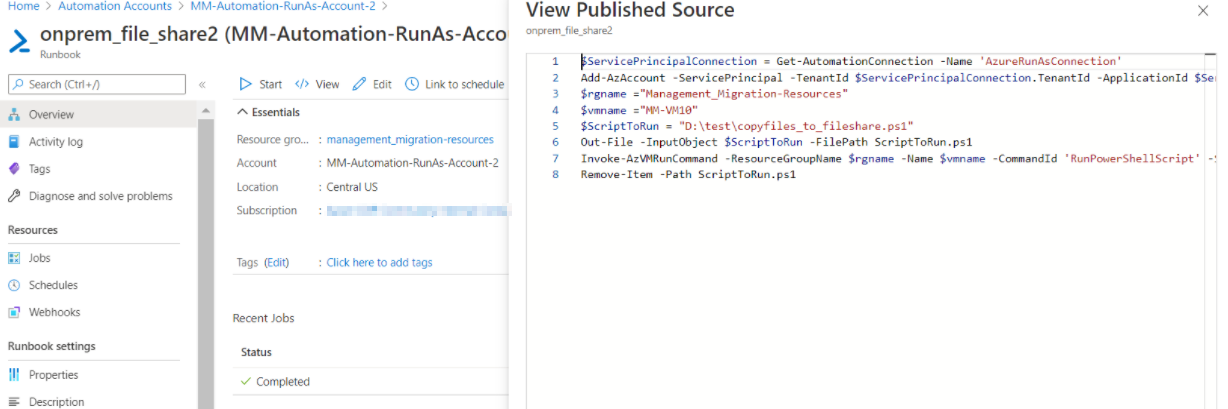This screenshot has height=409, width=1228.
Task: Collapse the Essentials section
Action: (x=268, y=112)
